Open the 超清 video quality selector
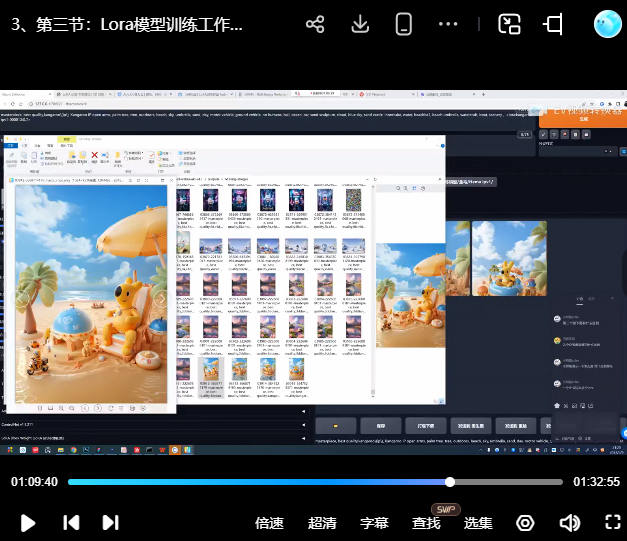The height and width of the screenshot is (541, 627). [x=322, y=522]
